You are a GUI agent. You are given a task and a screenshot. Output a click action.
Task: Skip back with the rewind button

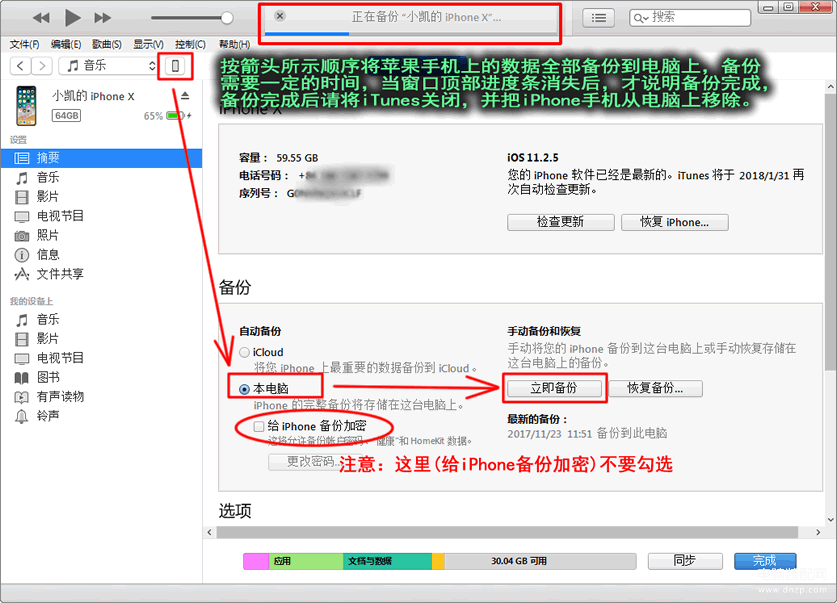41,18
